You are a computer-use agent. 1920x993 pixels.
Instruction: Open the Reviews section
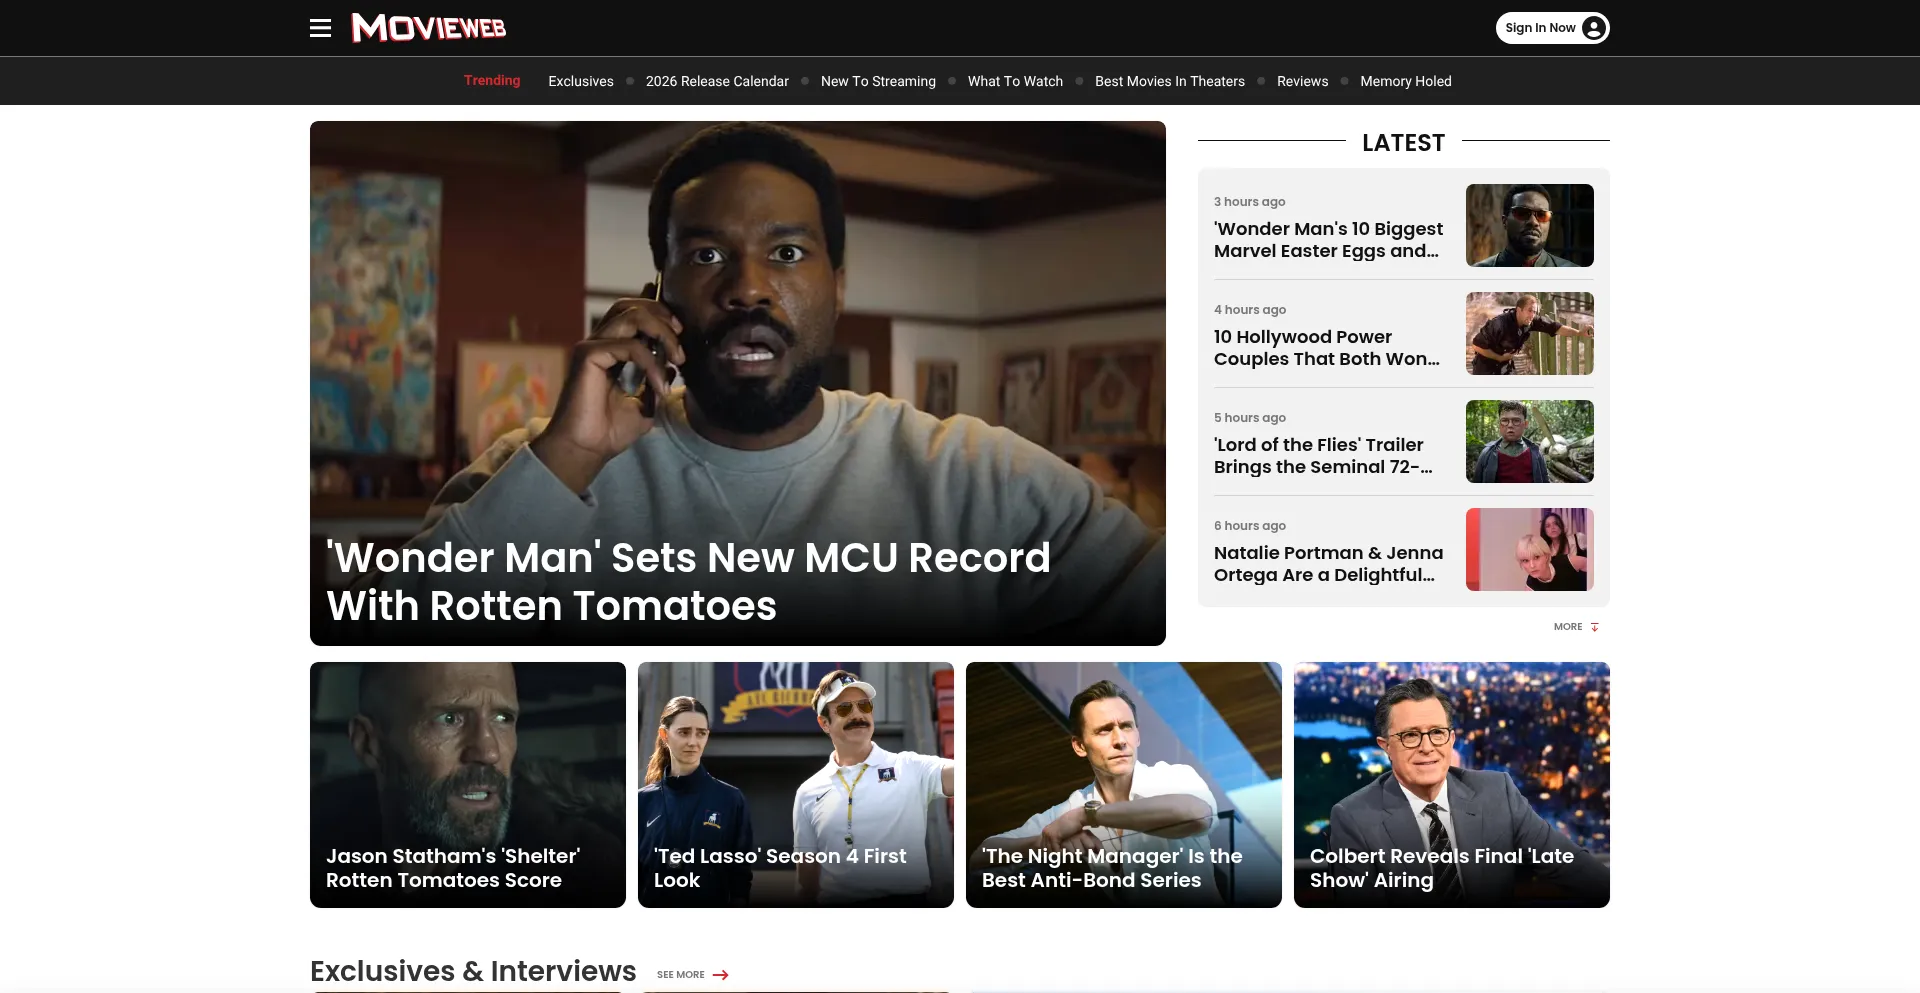pos(1302,81)
